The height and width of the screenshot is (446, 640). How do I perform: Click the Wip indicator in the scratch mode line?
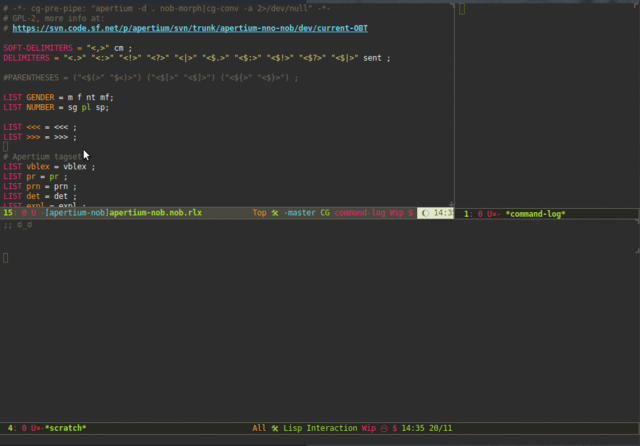pyautogui.click(x=368, y=428)
